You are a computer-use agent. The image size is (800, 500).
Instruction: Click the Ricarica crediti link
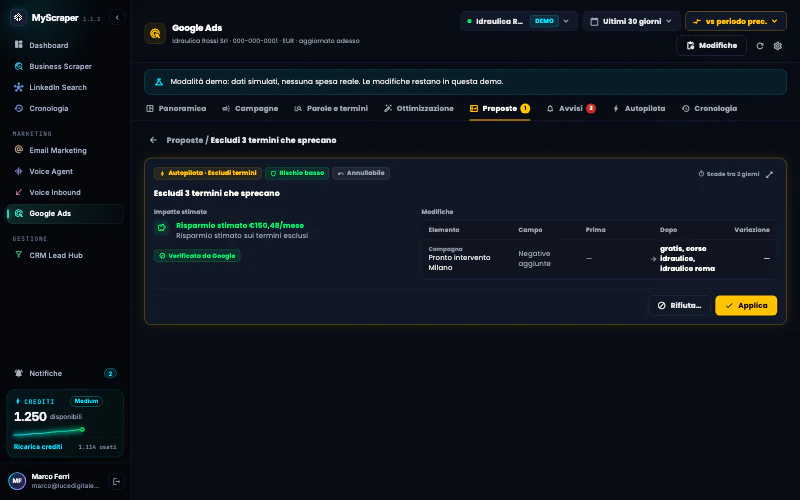click(x=38, y=446)
